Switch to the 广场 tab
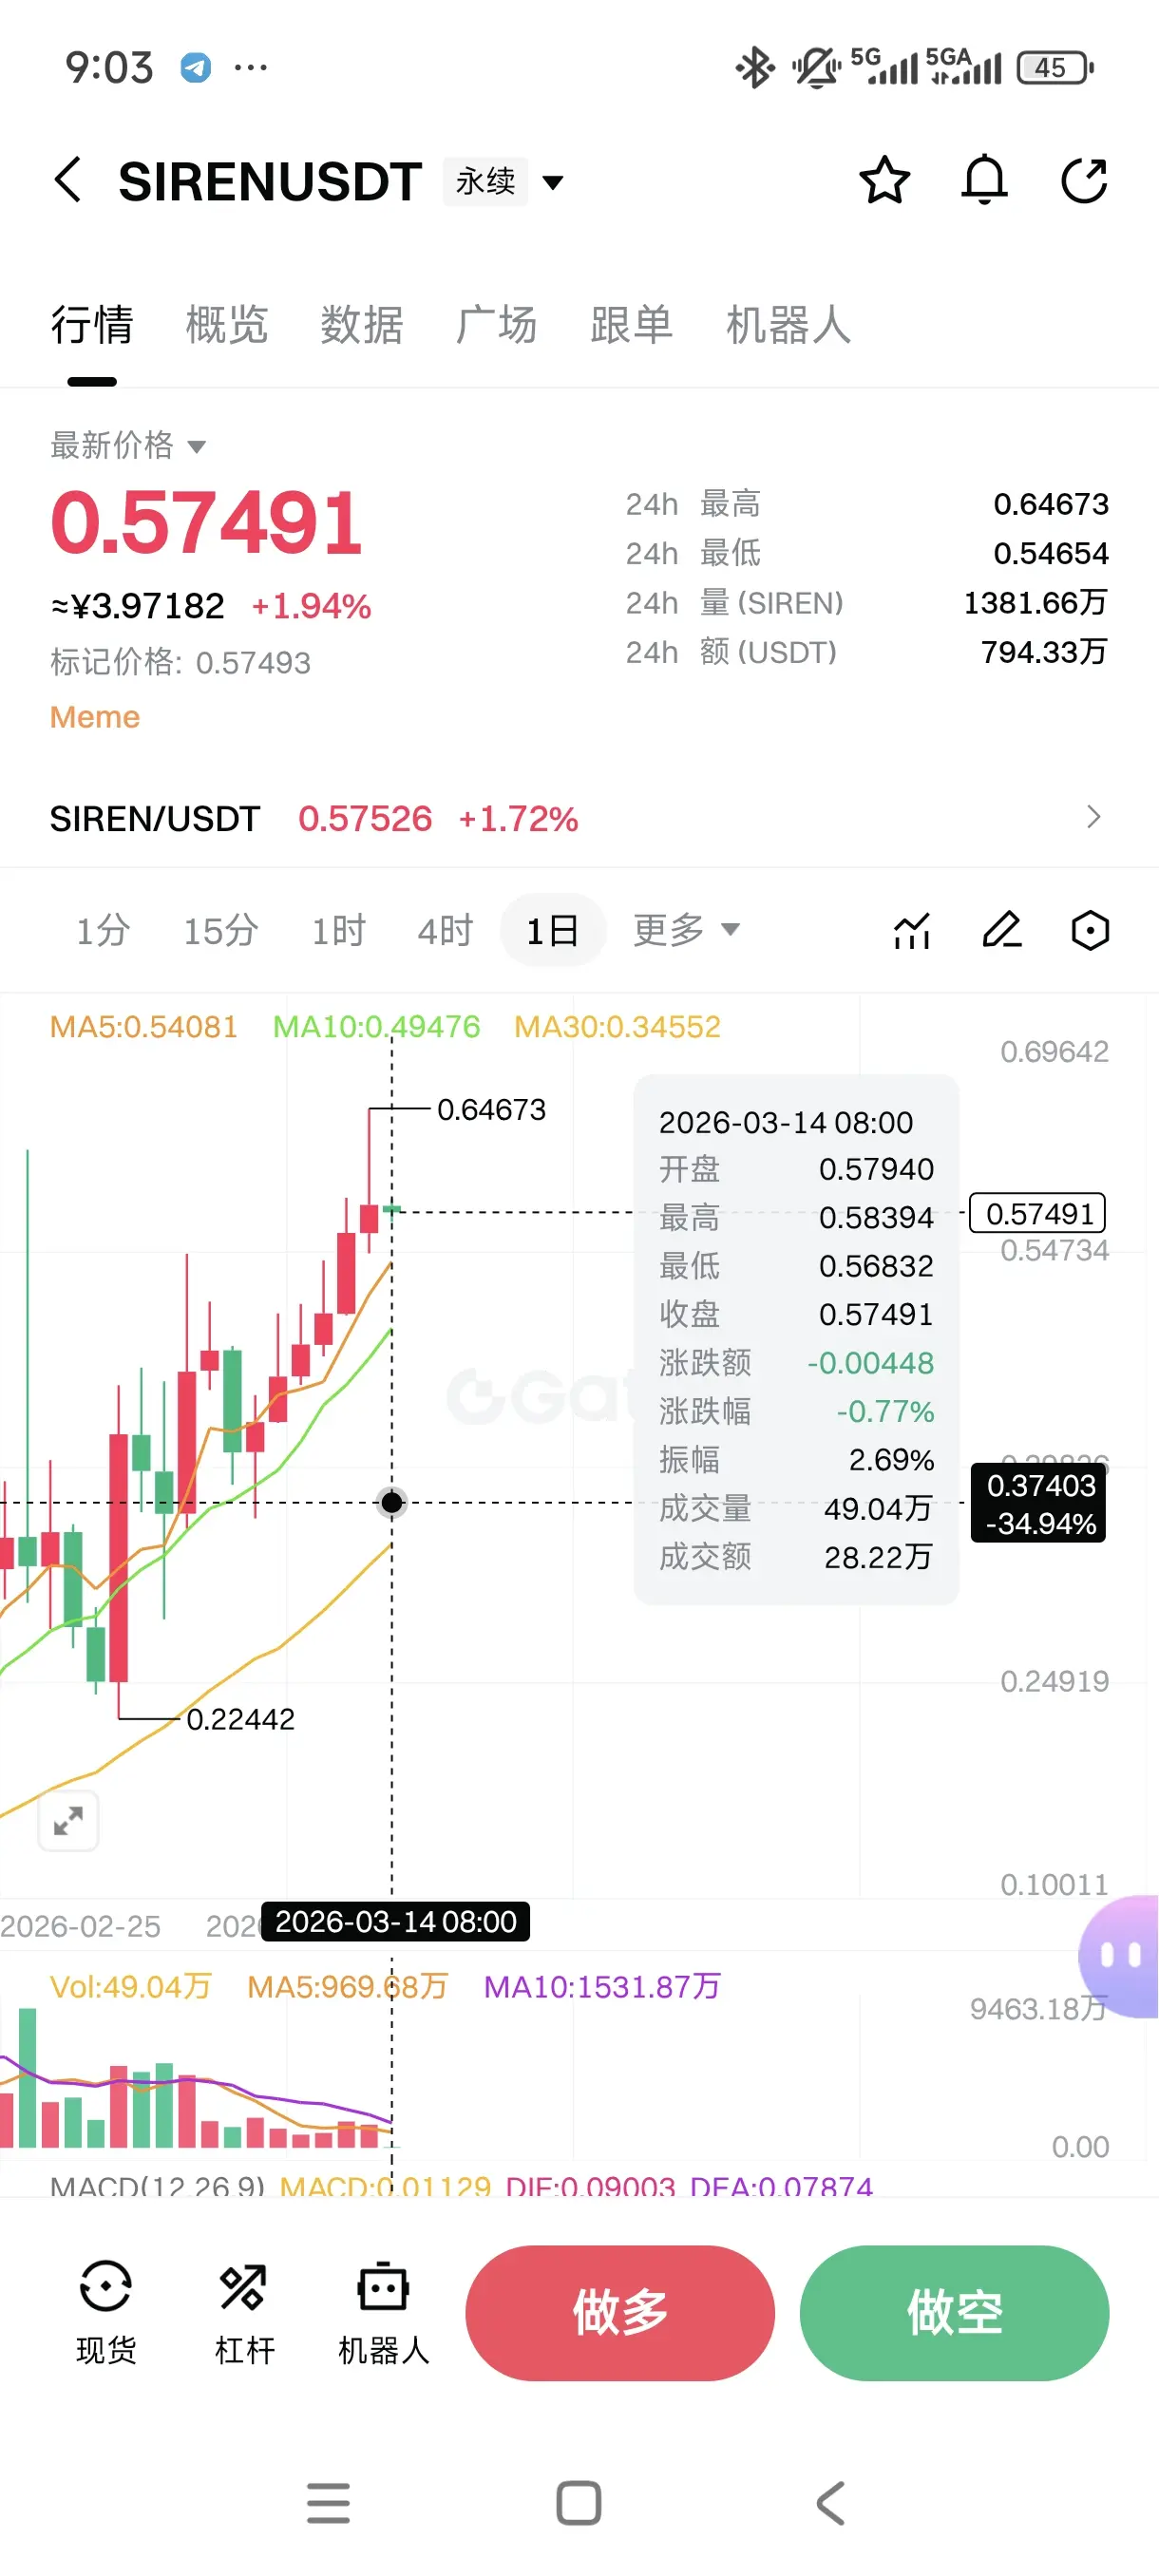The image size is (1159, 2576). pos(497,325)
